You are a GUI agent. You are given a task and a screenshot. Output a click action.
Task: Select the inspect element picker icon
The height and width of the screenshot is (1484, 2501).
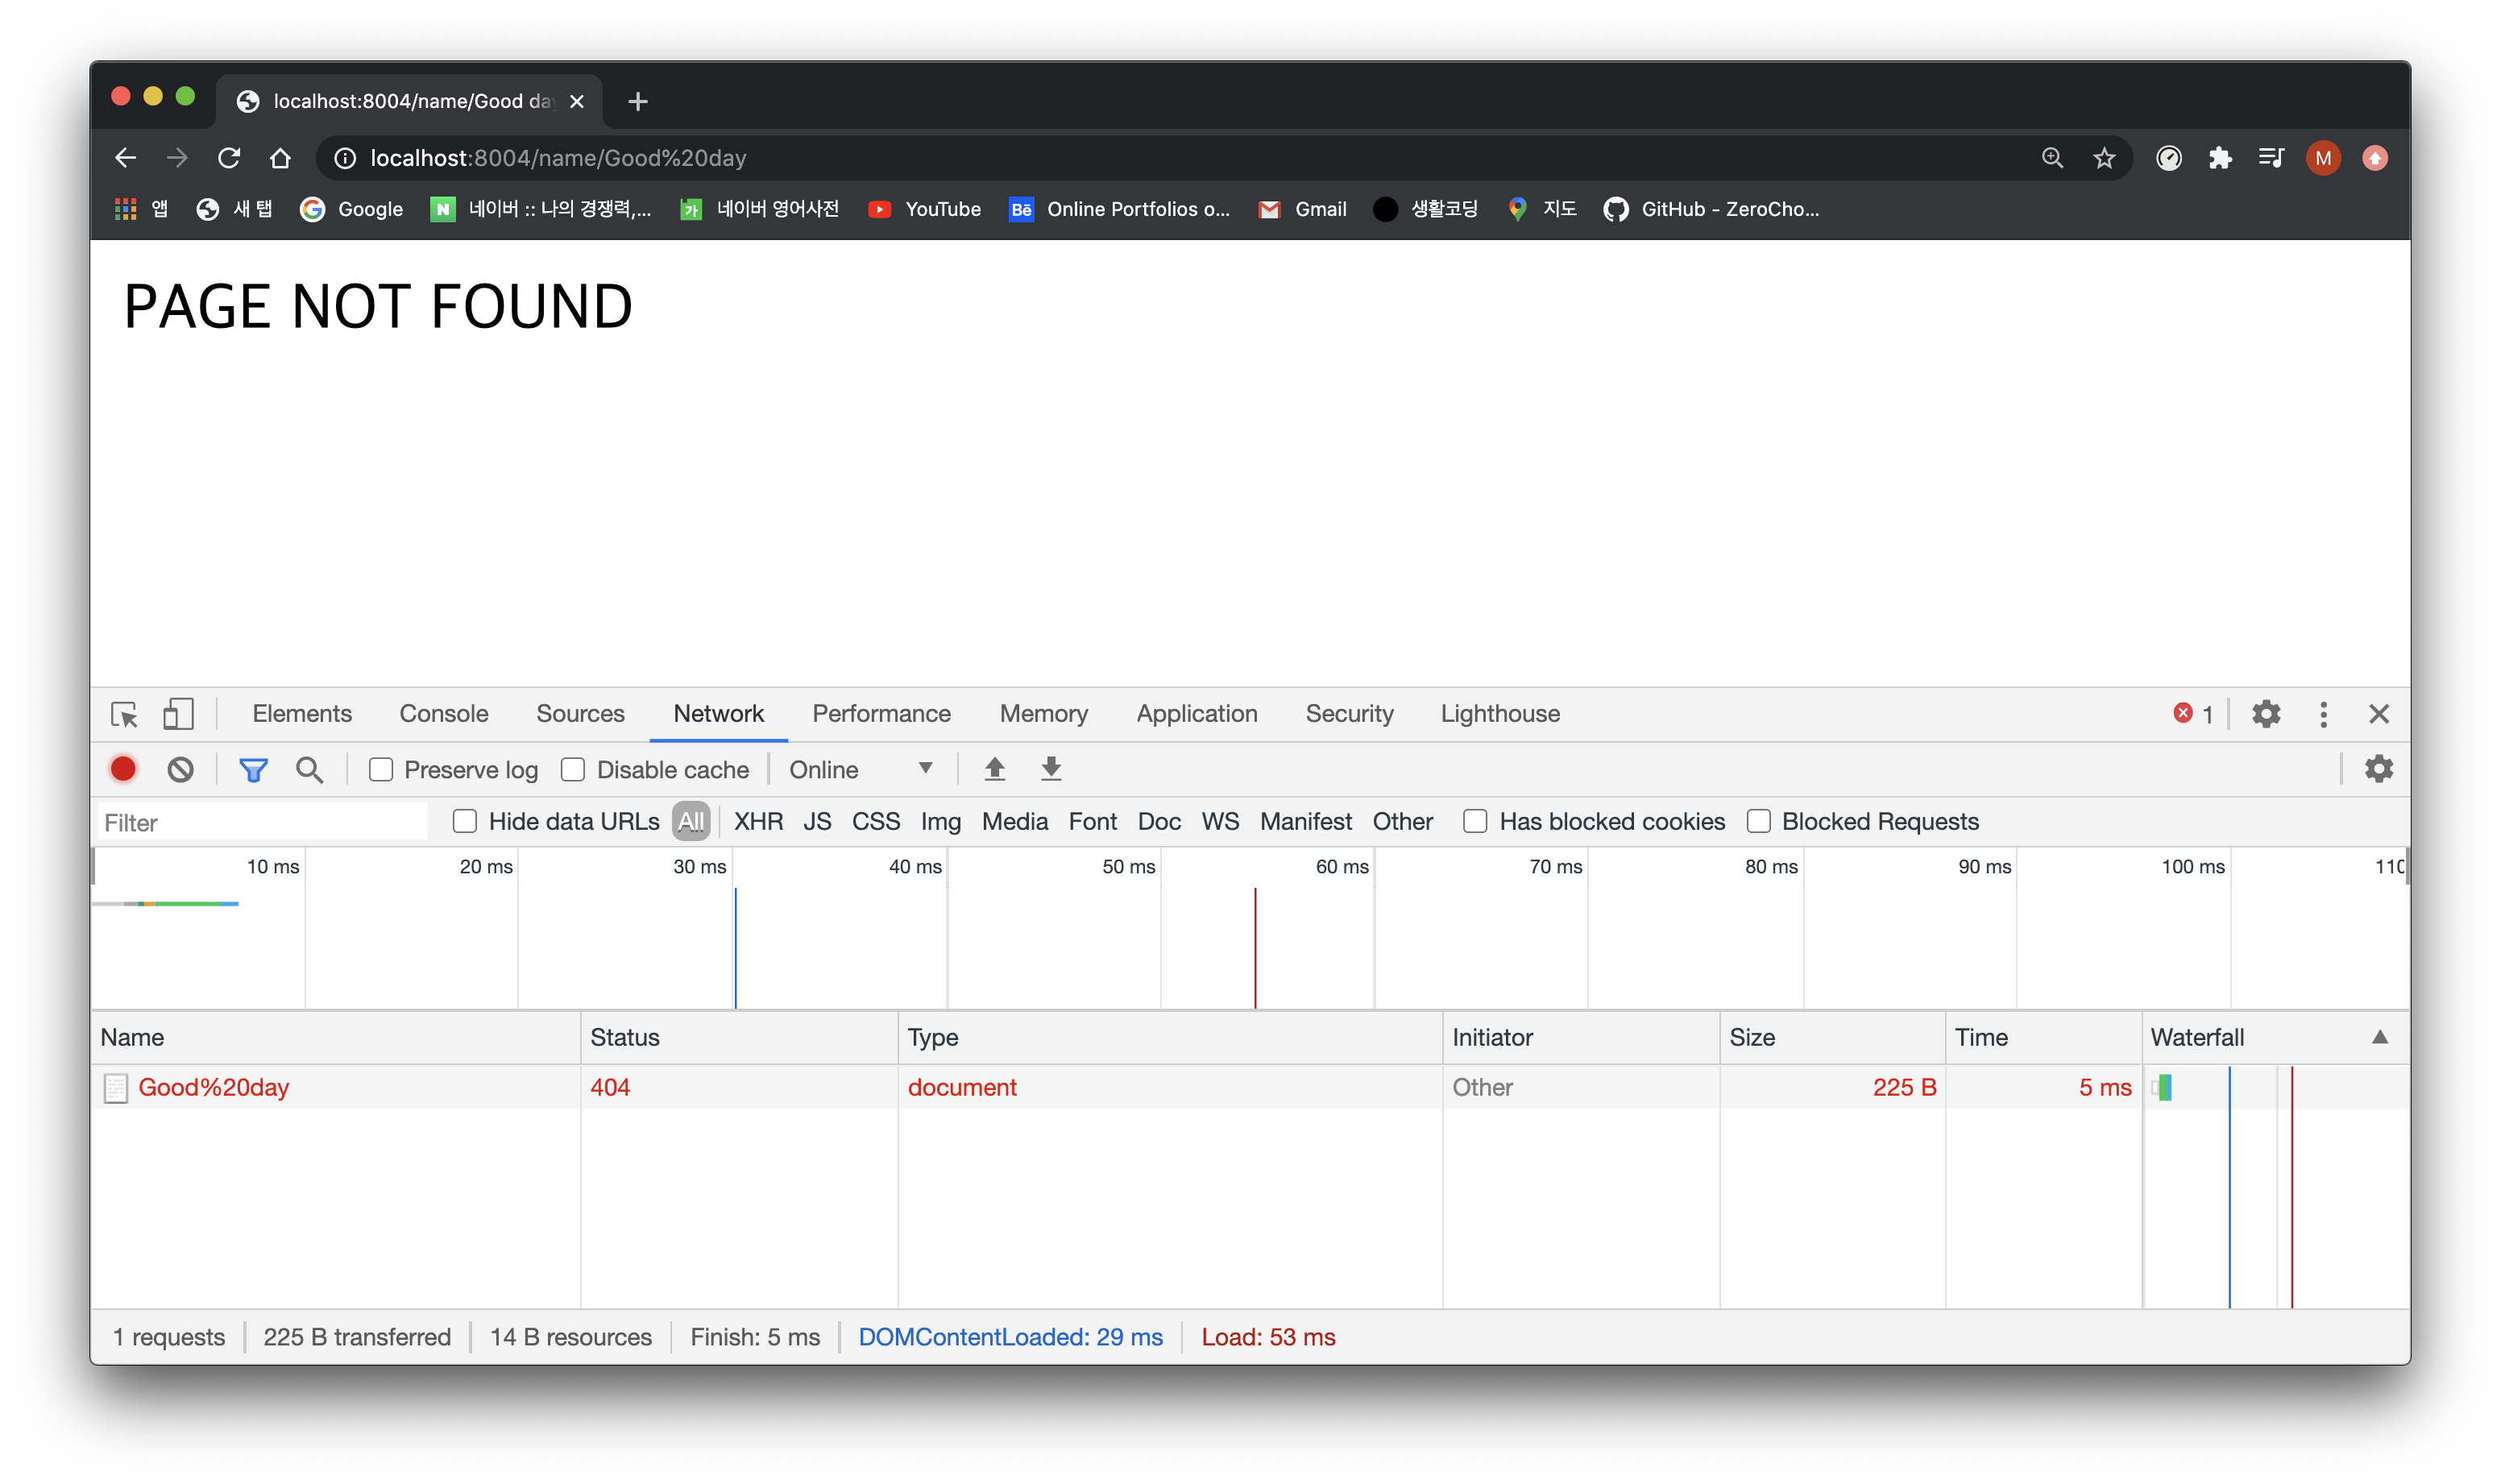click(x=125, y=714)
